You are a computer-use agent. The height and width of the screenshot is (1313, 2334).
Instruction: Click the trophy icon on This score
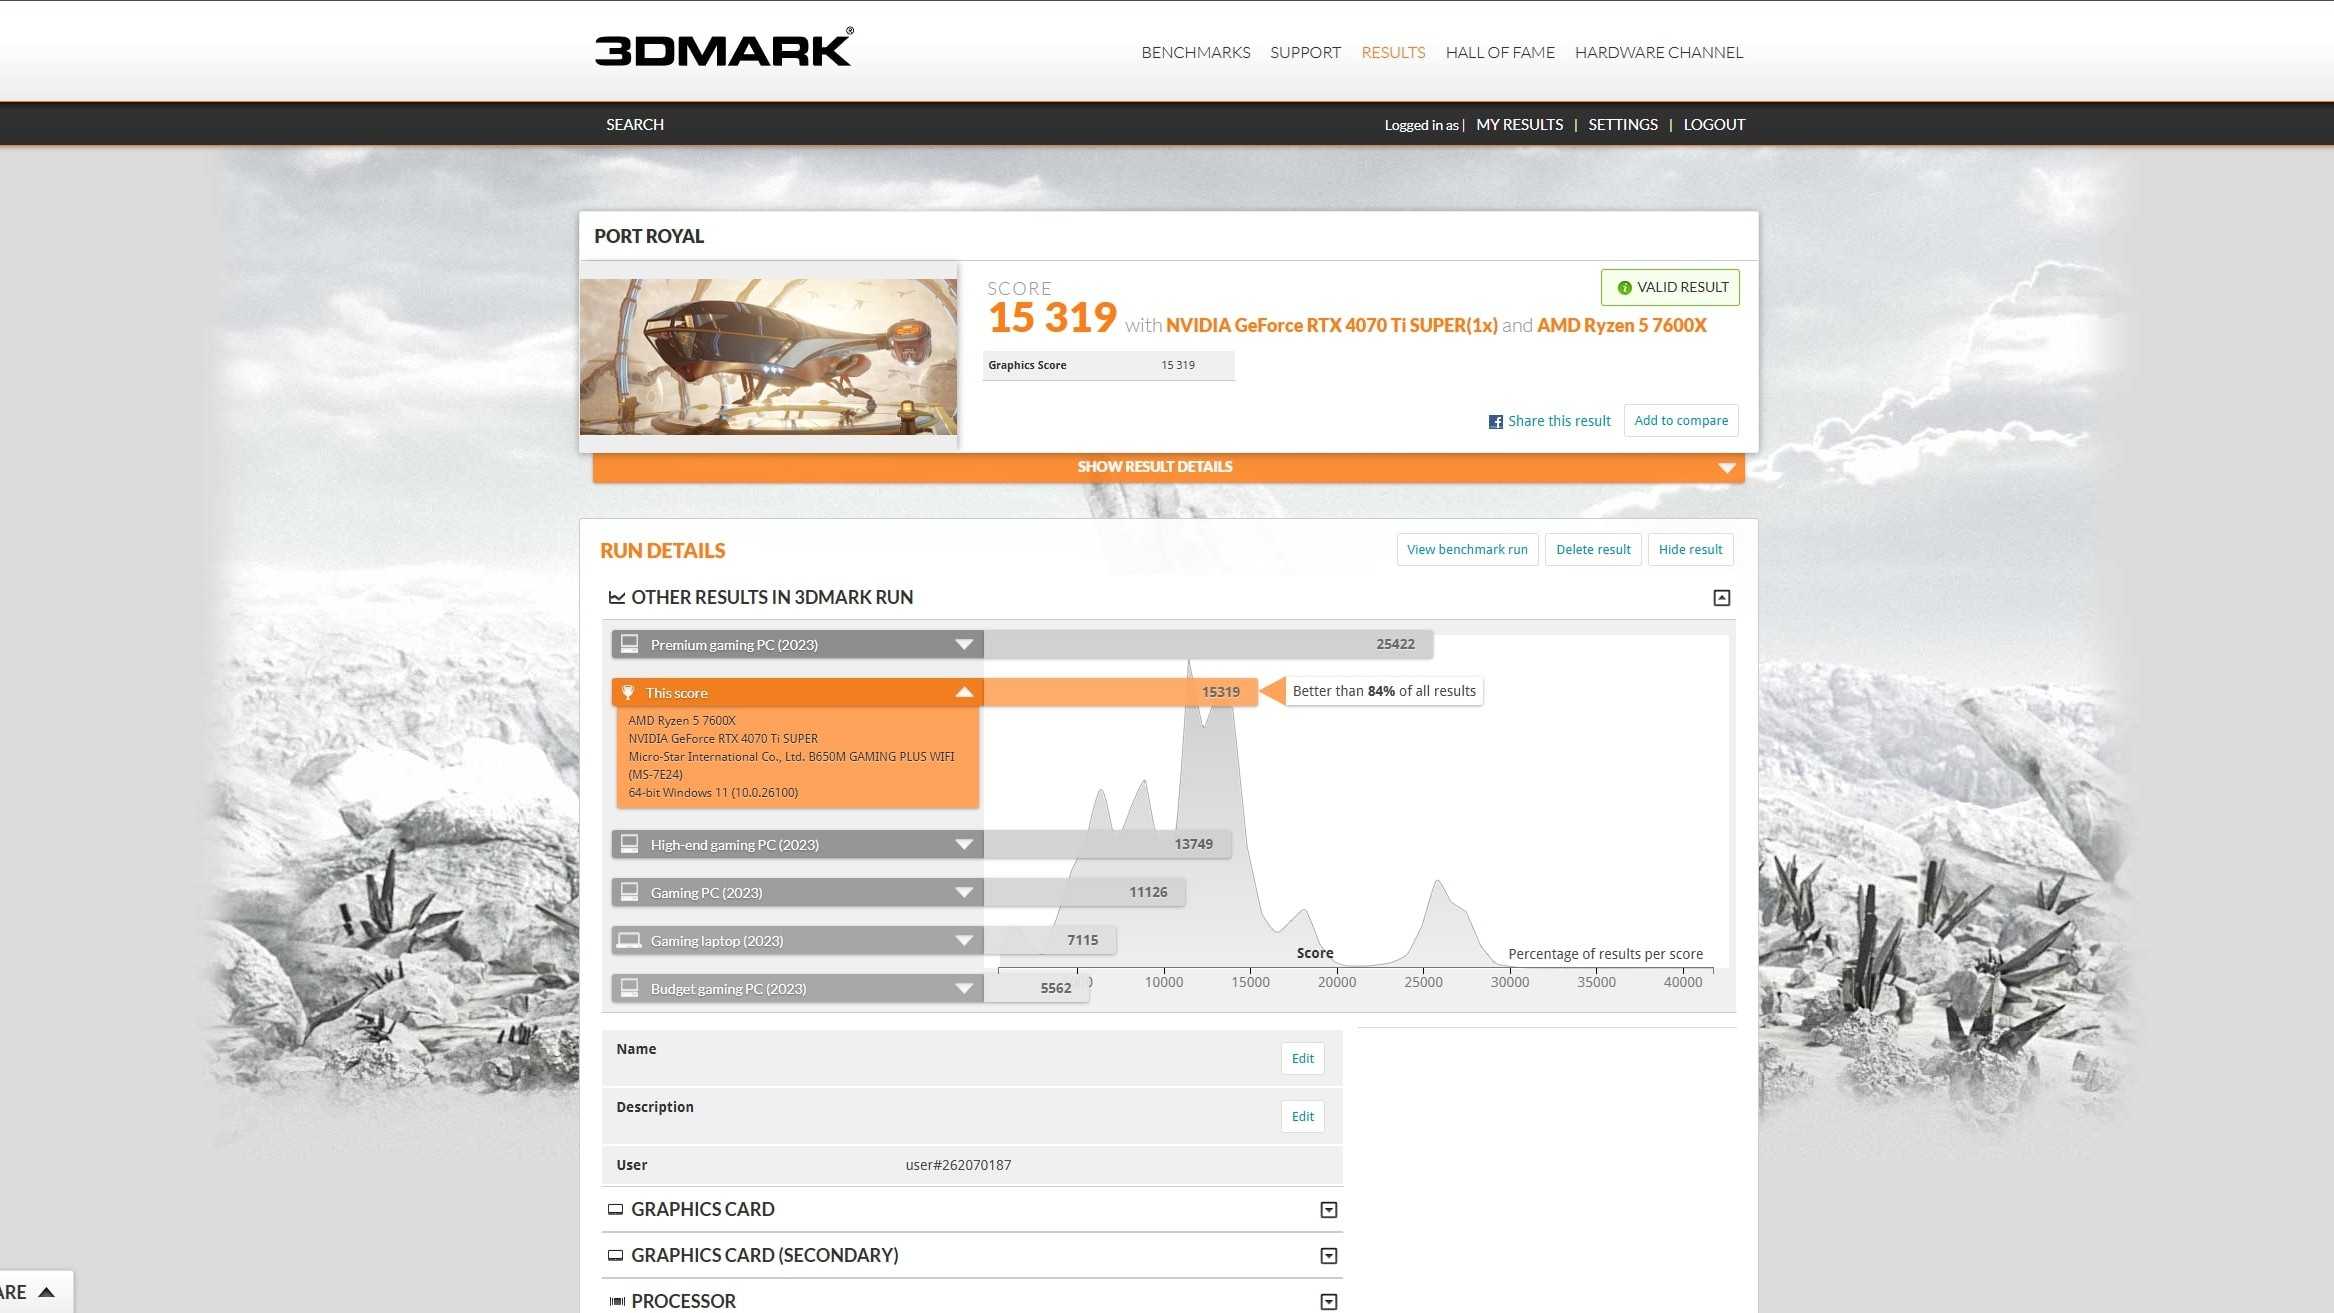pos(628,692)
